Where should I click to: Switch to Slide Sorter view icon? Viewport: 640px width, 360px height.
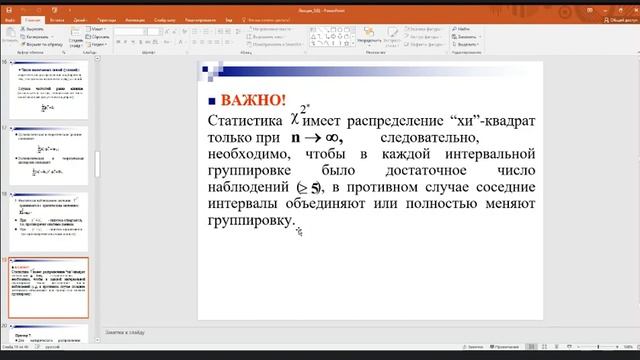point(544,347)
